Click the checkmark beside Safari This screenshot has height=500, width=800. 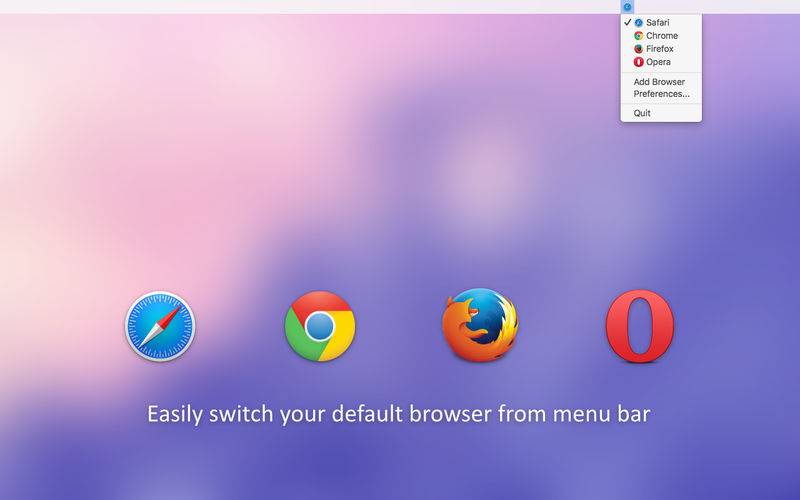(627, 22)
